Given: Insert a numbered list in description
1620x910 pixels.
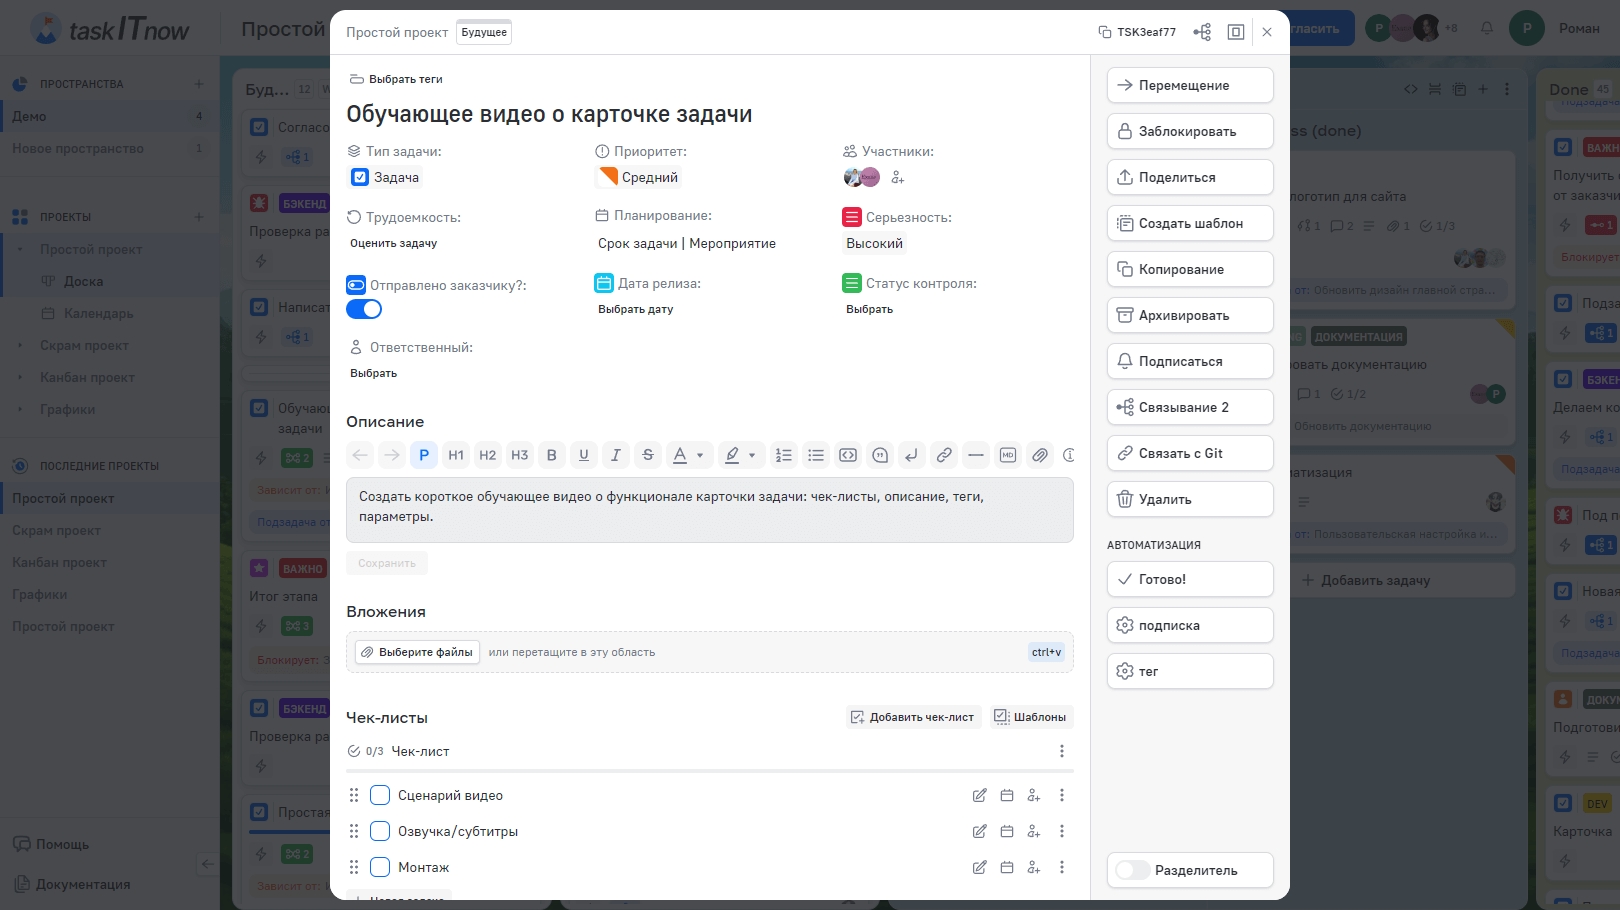Looking at the screenshot, I should [783, 455].
